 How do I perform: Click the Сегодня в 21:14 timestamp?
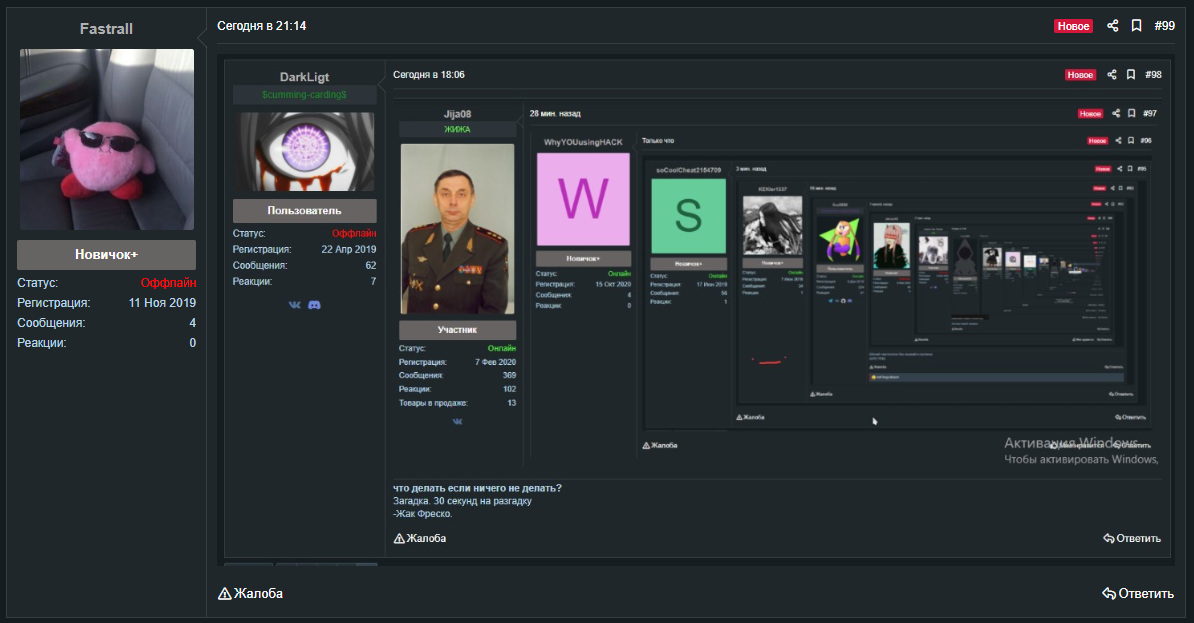[x=261, y=26]
